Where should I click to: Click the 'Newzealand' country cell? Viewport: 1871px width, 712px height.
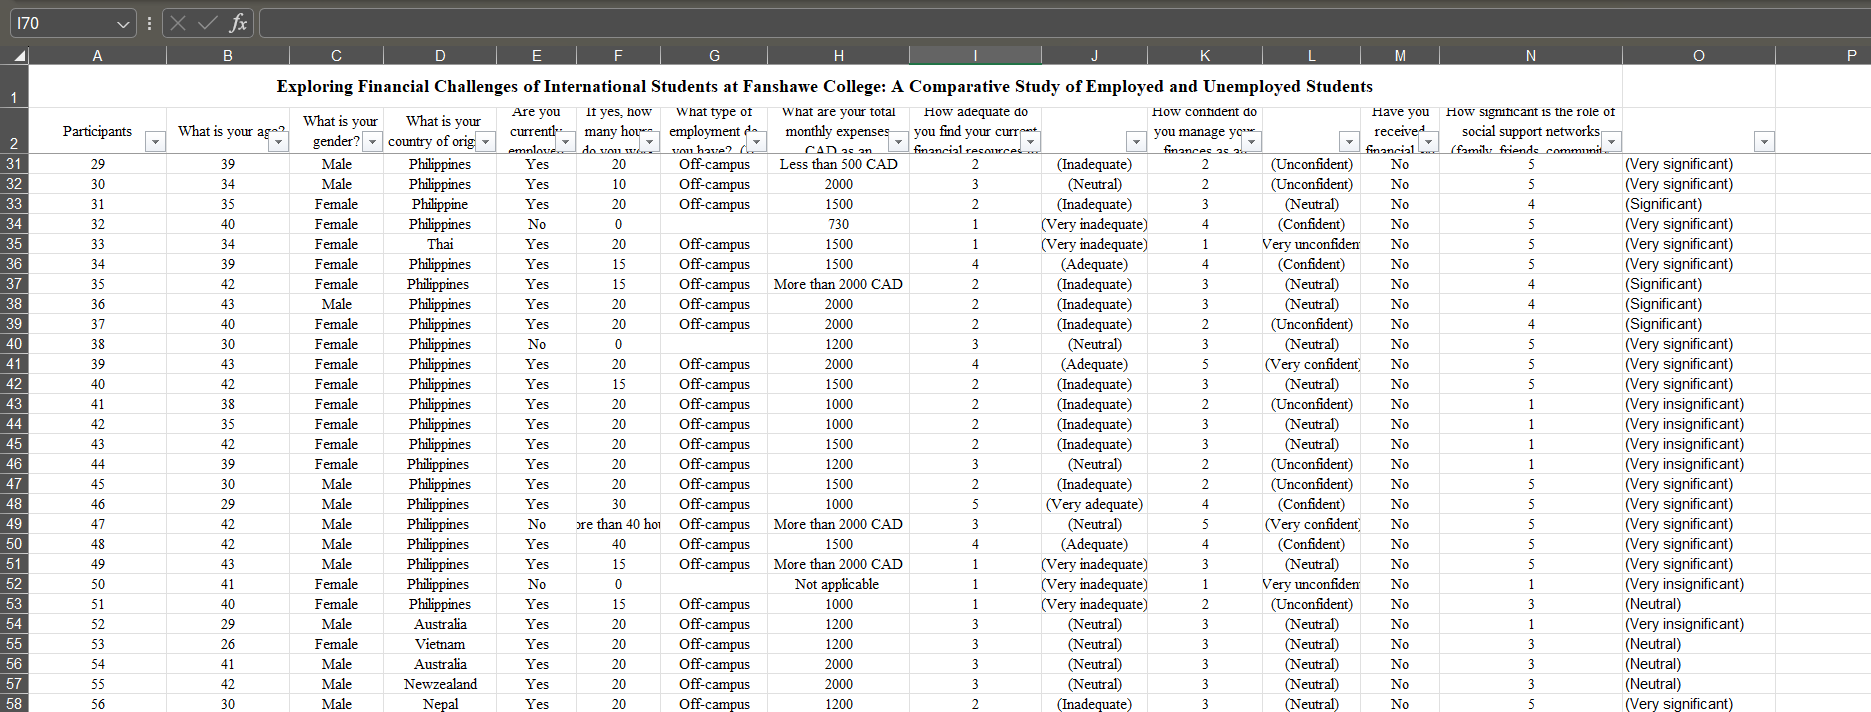[x=440, y=684]
